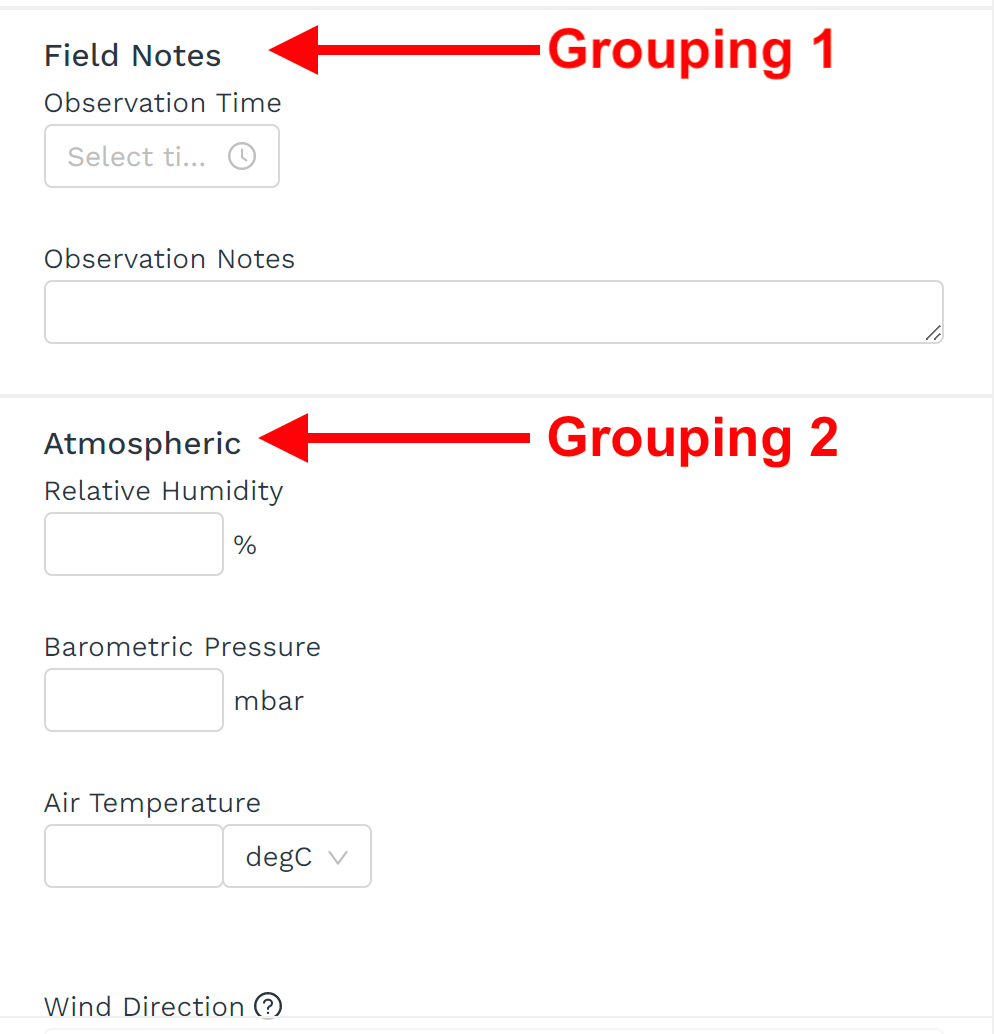Click the mbar unit text
Image resolution: width=994 pixels, height=1034 pixels.
(x=268, y=701)
